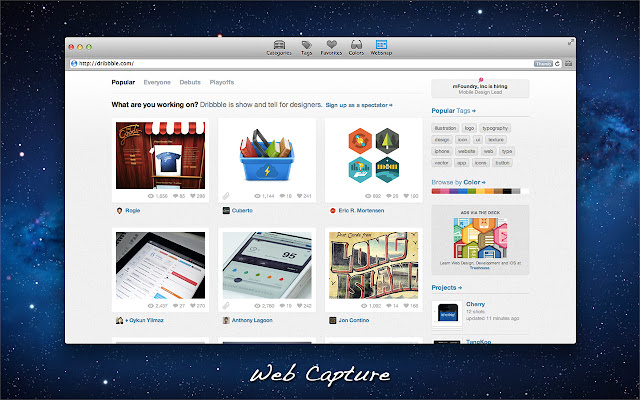Click attachment paperclip on Cuberto's shot
640x400 pixels.
pos(226,196)
